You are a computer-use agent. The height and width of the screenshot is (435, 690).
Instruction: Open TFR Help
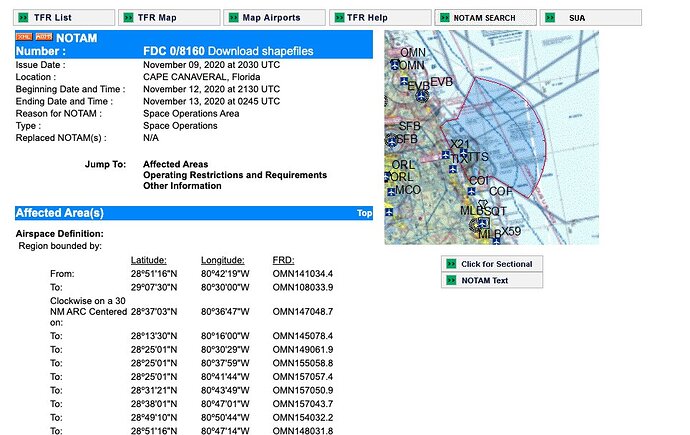pyautogui.click(x=380, y=18)
